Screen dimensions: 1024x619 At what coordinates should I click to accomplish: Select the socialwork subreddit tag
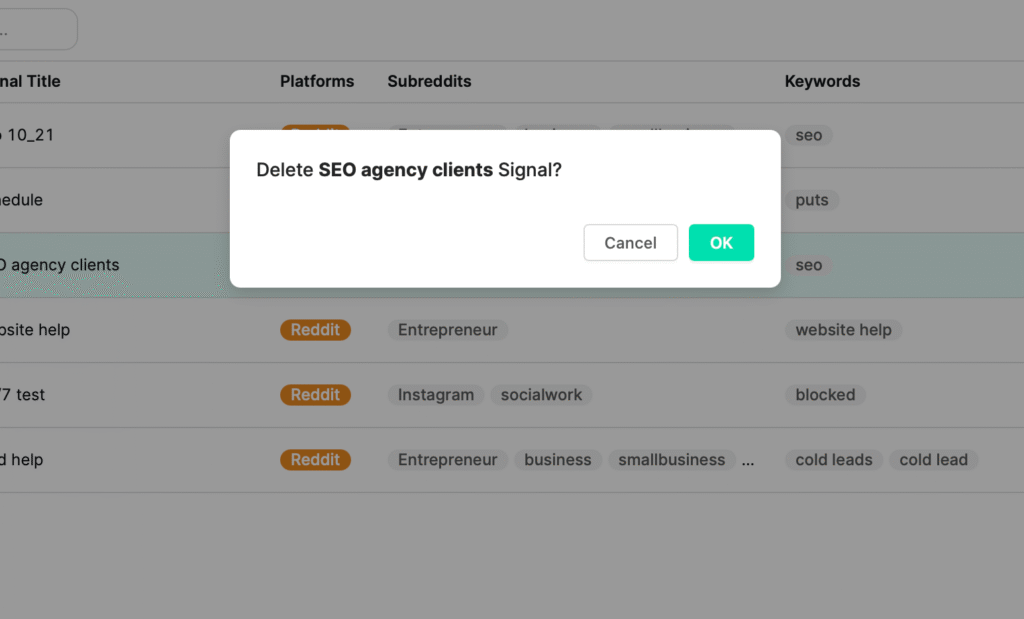pos(541,395)
